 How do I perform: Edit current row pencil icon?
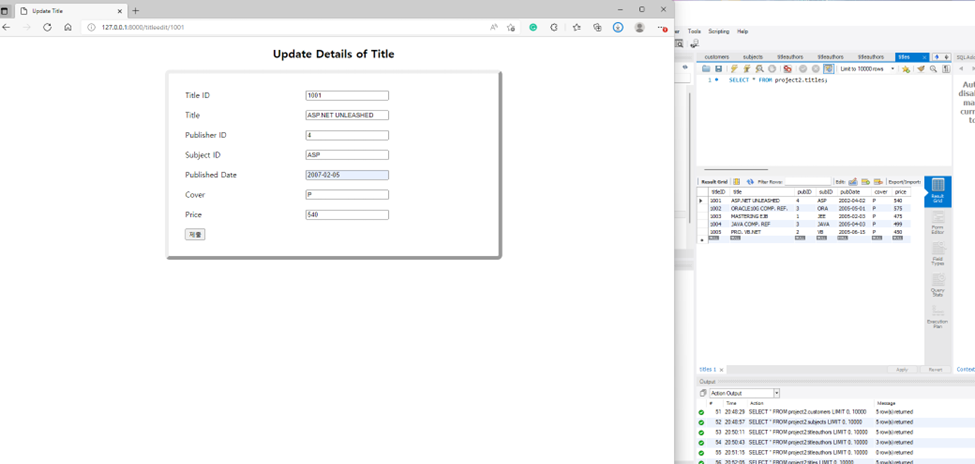tap(853, 182)
